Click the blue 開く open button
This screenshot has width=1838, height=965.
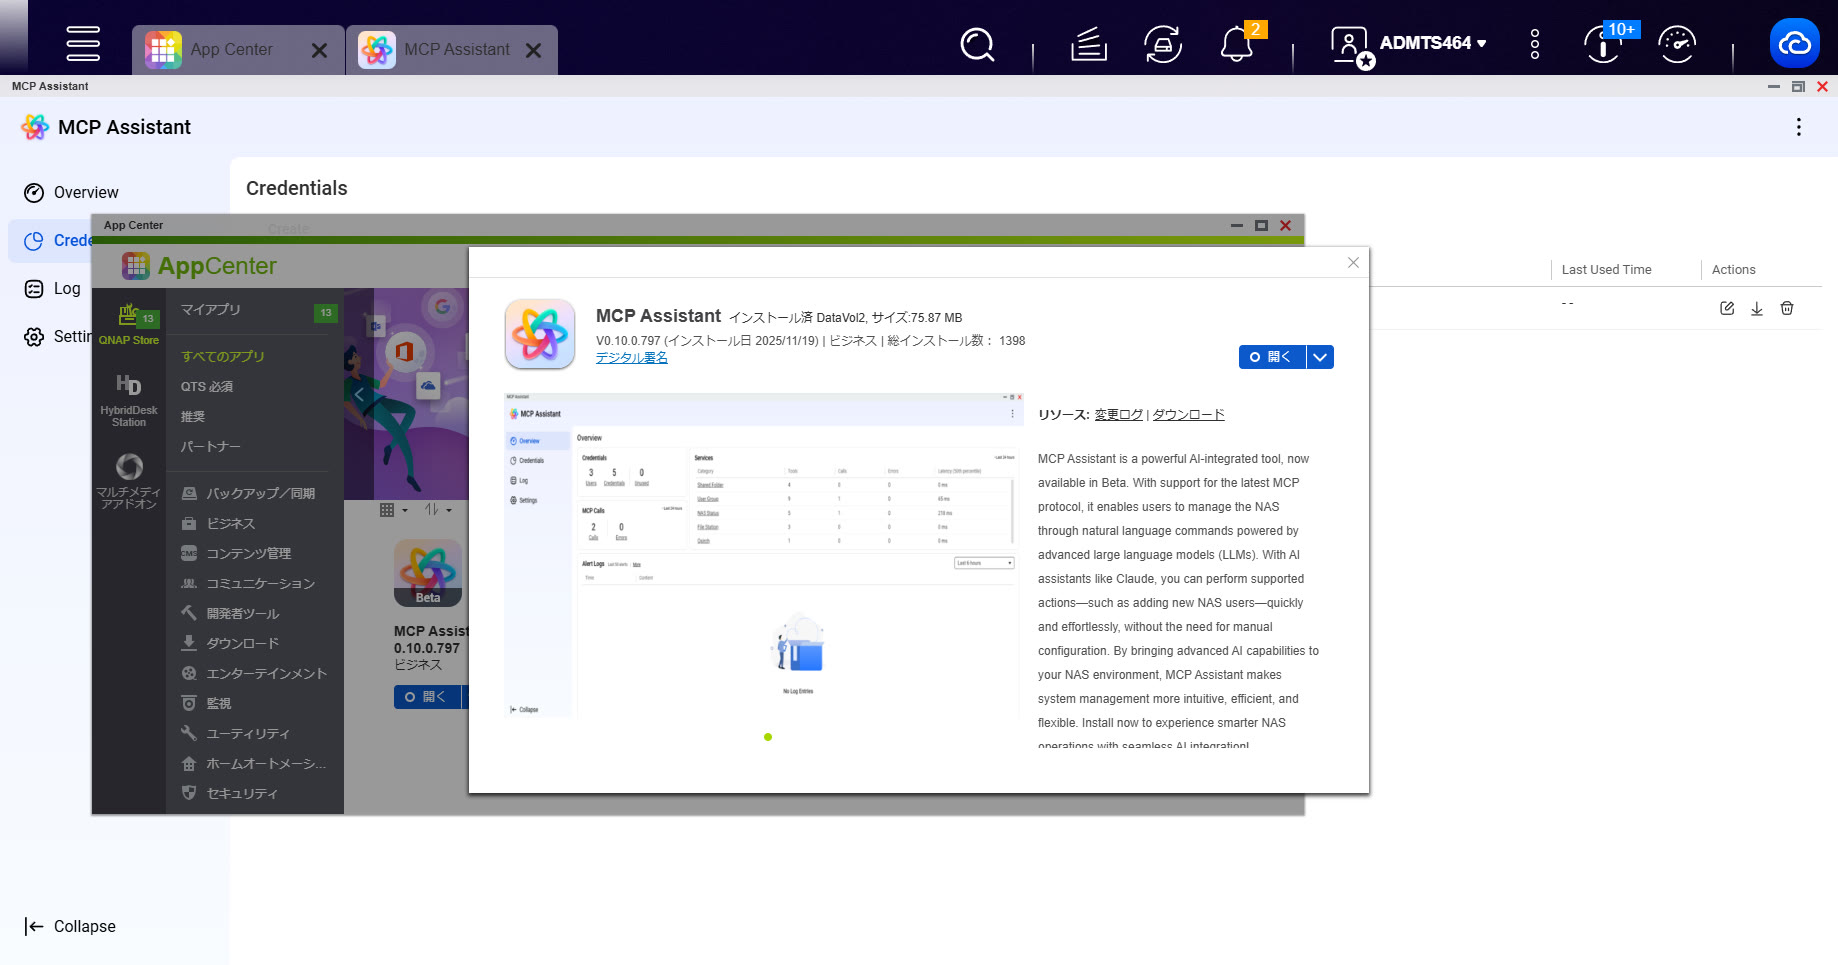[1271, 357]
